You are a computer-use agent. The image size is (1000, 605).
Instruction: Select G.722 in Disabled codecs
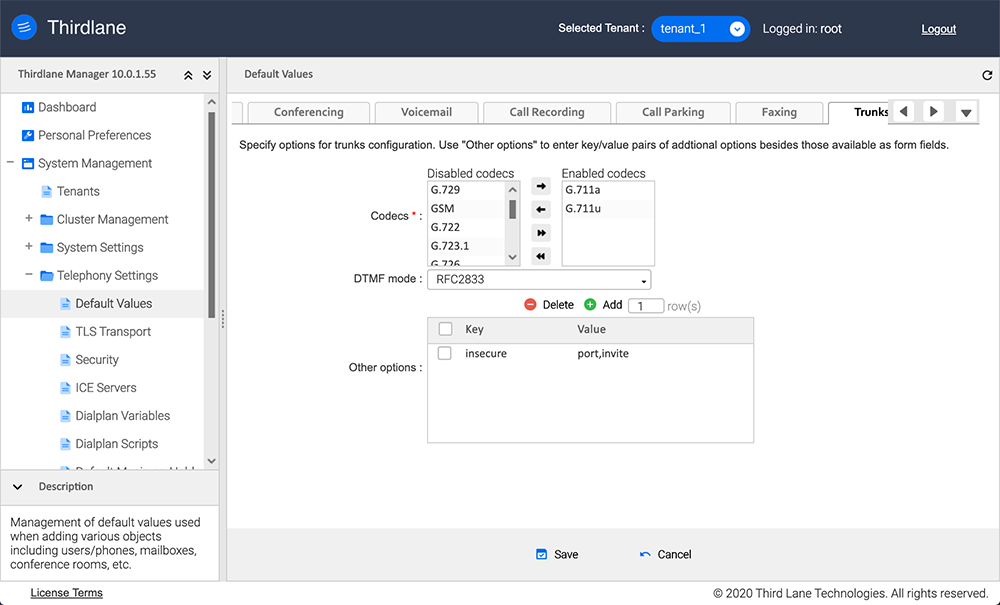pos(466,227)
